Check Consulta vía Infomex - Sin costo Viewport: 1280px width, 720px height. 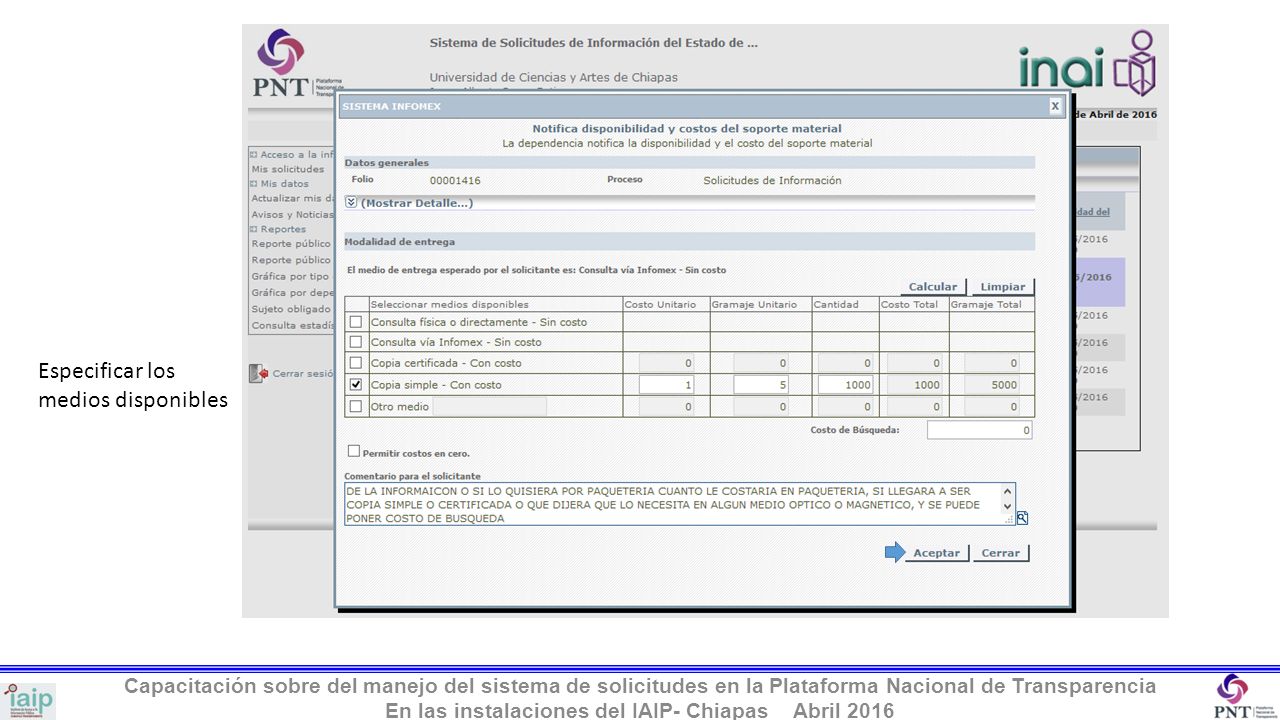pyautogui.click(x=356, y=342)
